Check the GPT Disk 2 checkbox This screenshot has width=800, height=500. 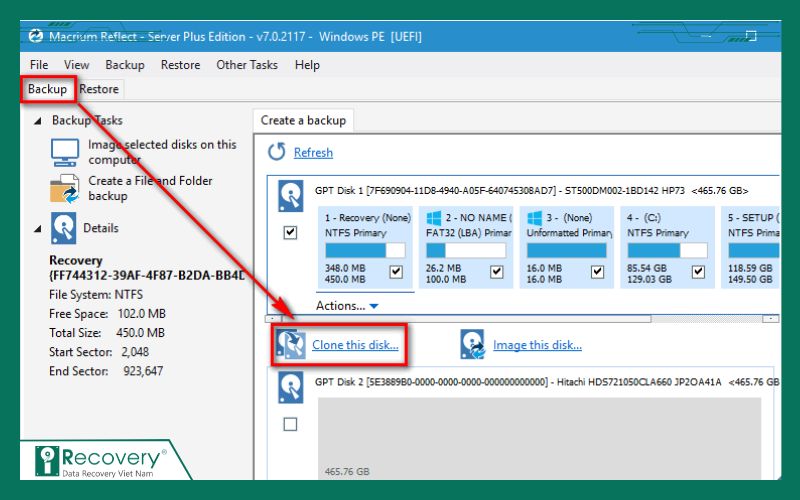tap(290, 424)
